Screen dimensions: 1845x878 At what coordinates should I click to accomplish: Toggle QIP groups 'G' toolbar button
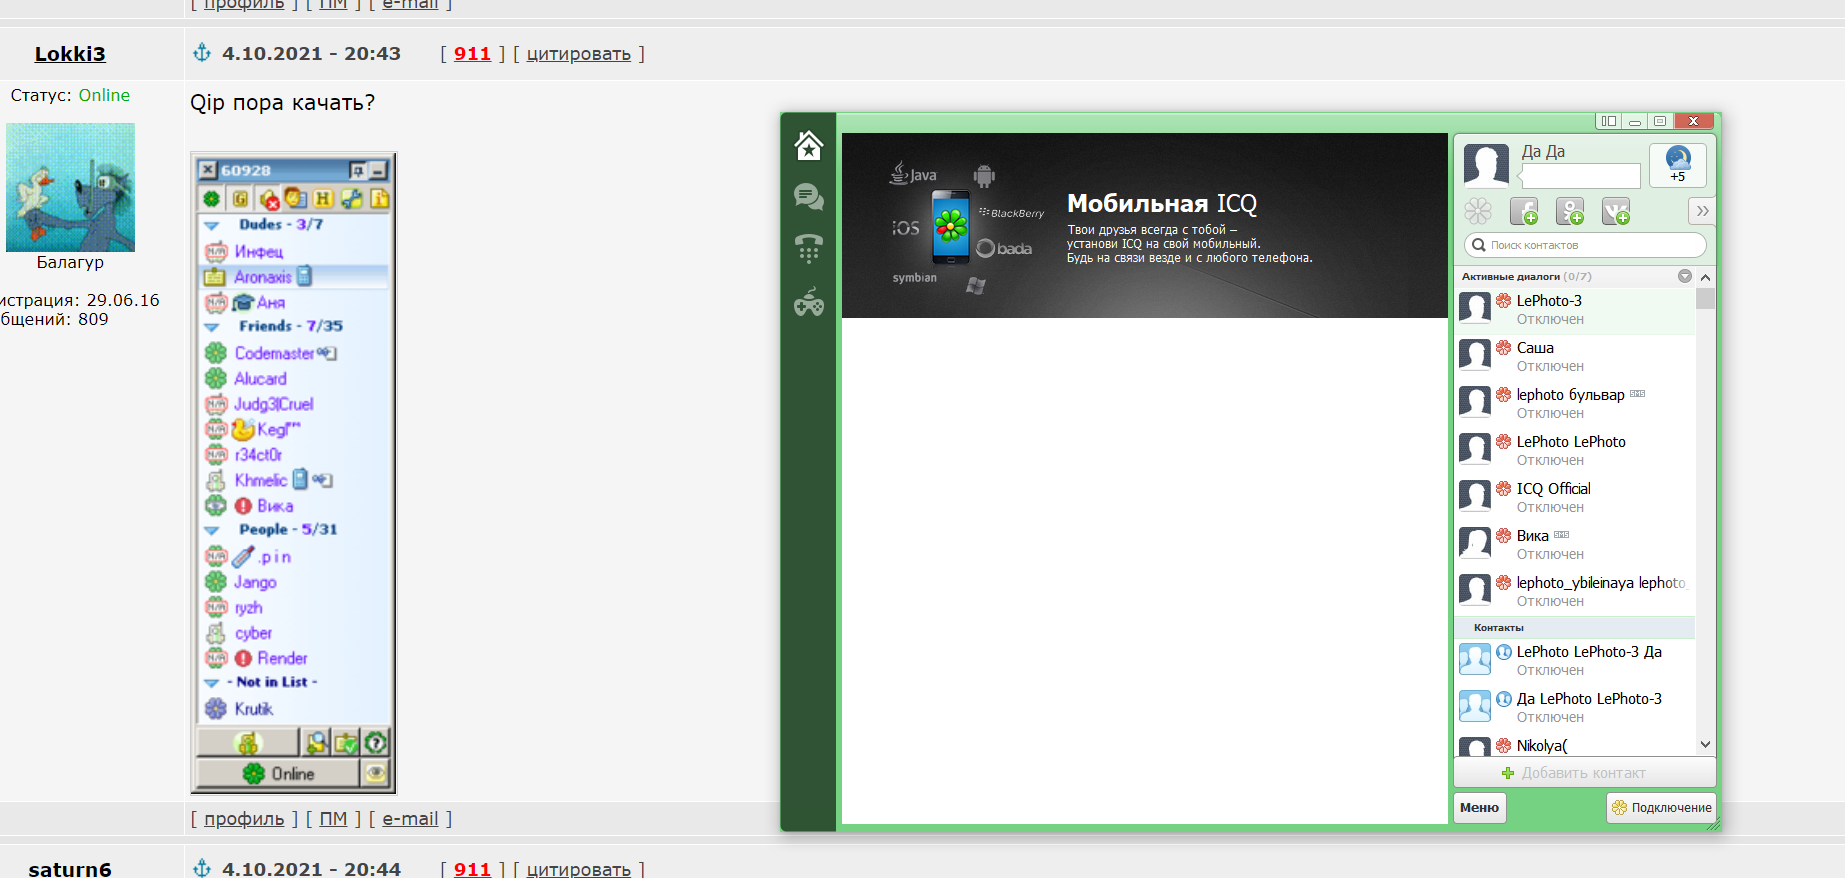pos(240,198)
